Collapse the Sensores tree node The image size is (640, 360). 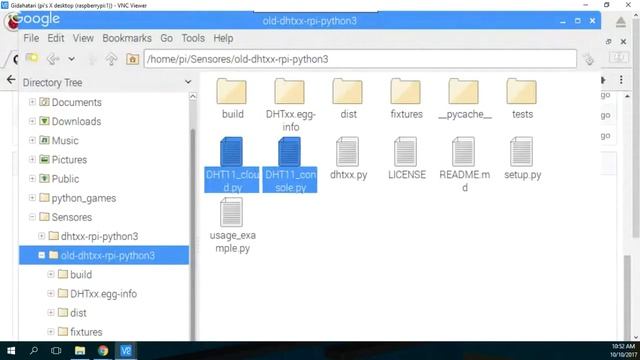click(32, 217)
